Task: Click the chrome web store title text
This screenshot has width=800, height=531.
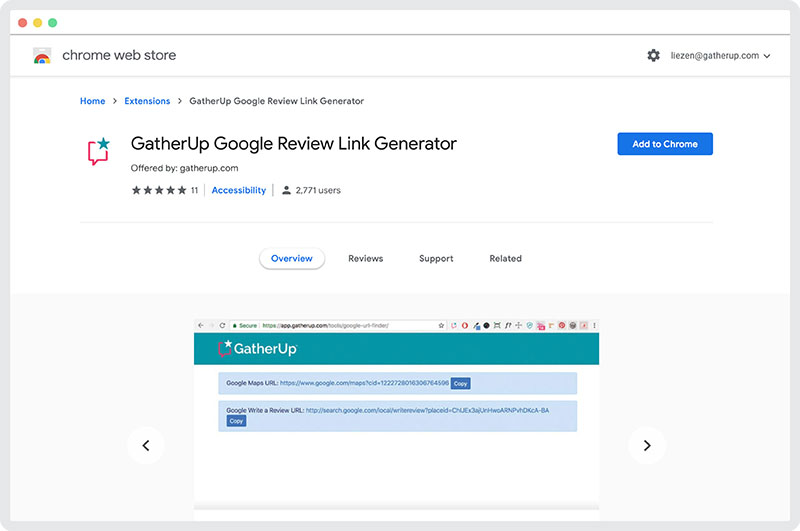Action: point(119,55)
